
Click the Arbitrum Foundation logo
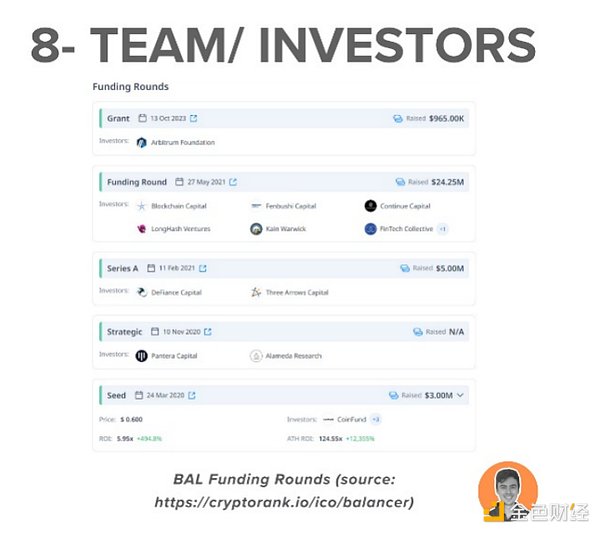pos(142,142)
